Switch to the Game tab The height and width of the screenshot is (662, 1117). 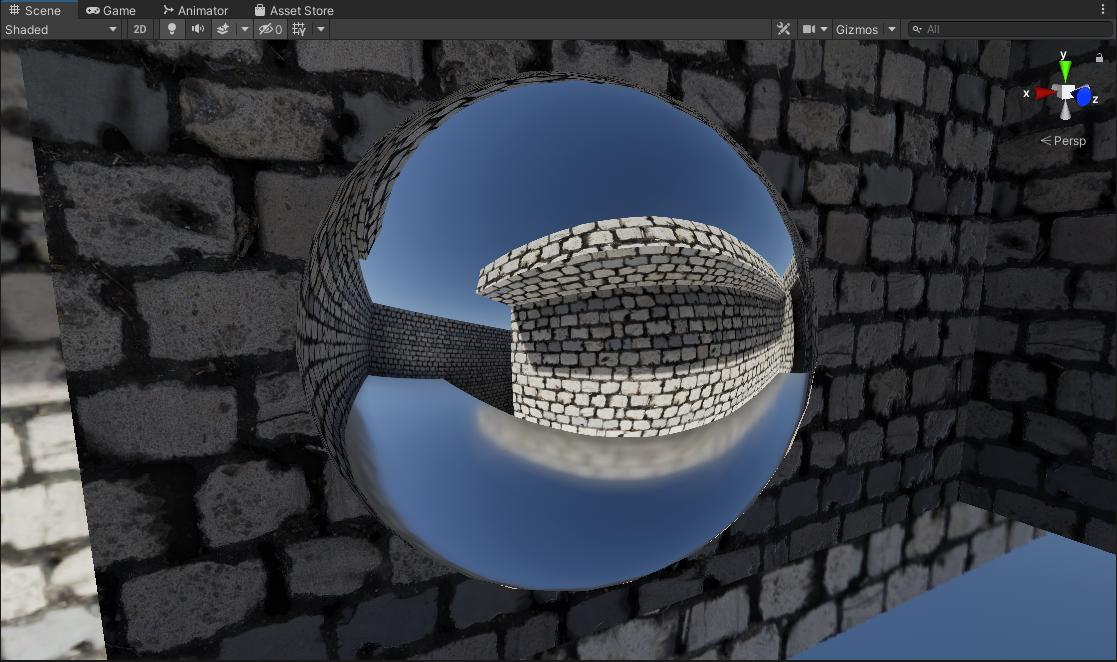click(111, 10)
